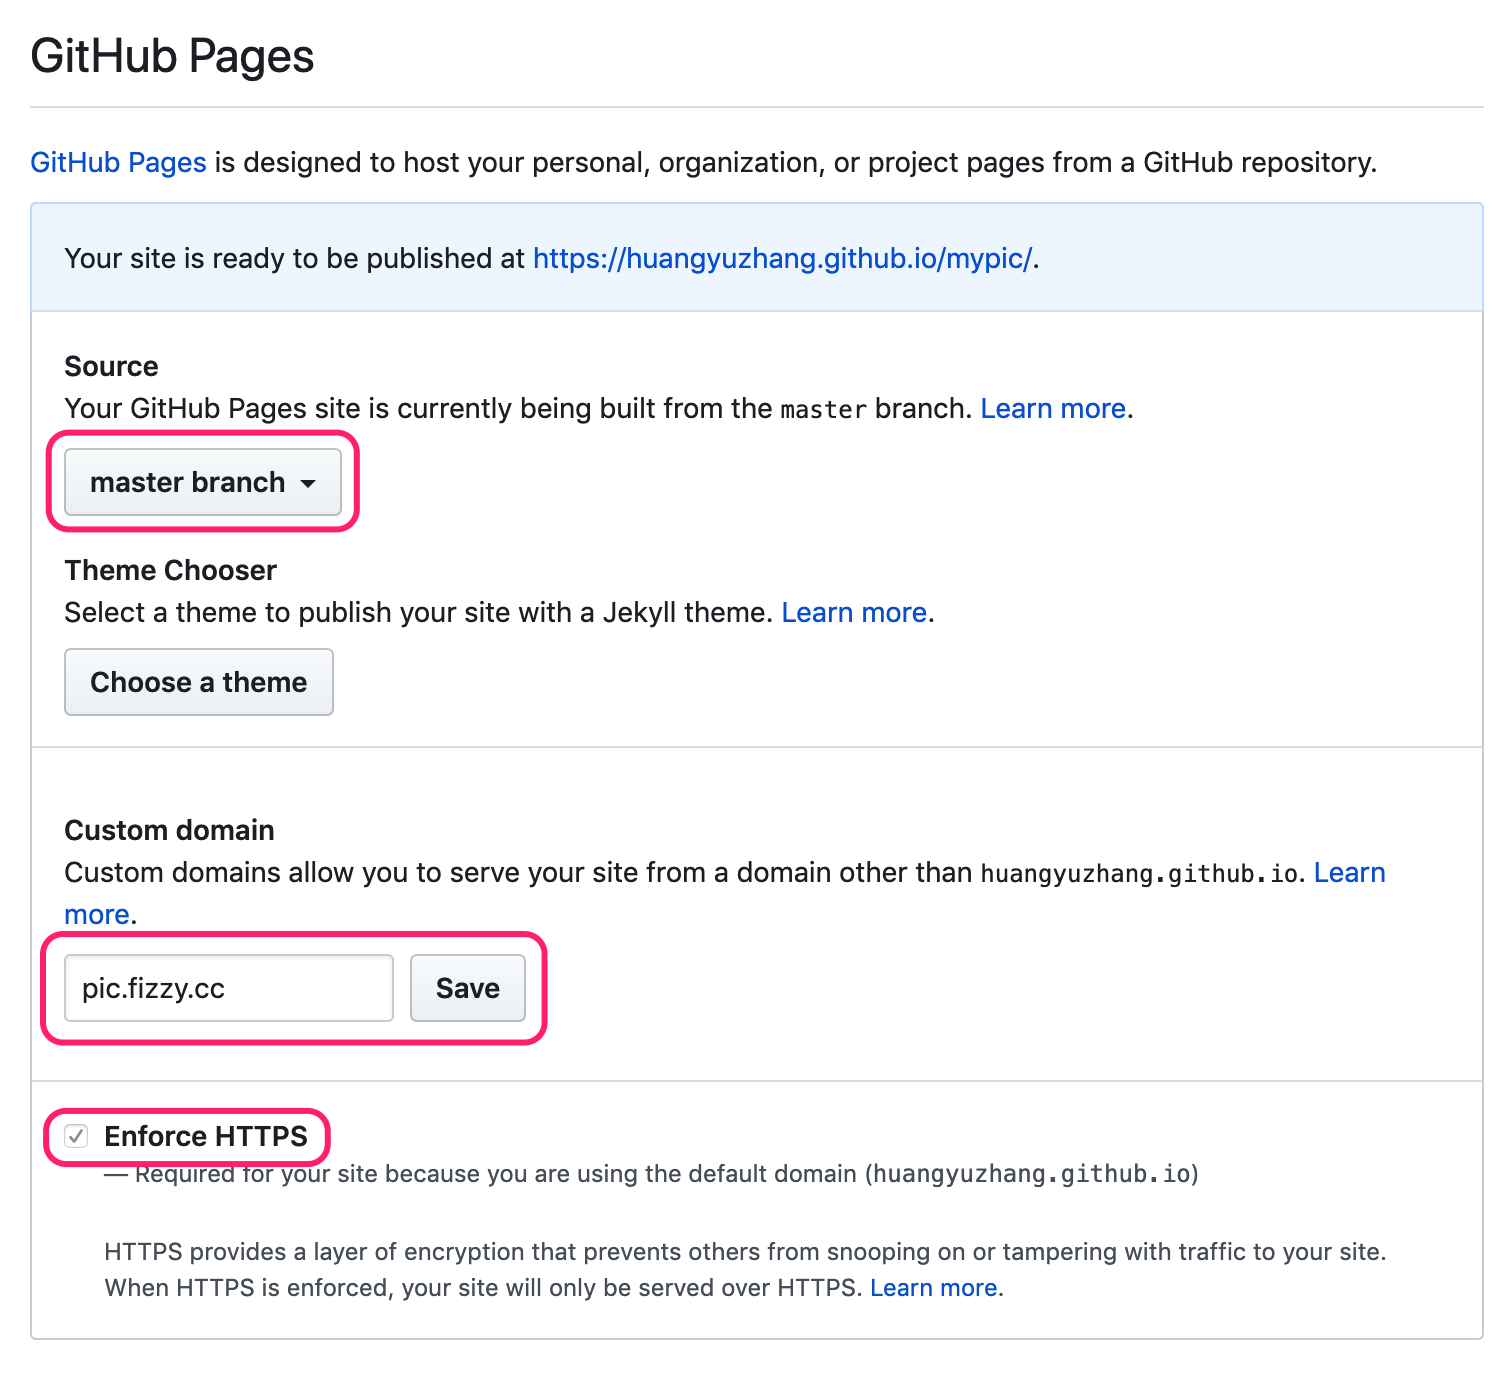Image resolution: width=1510 pixels, height=1376 pixels.
Task: Click the Enforce HTTPS label text
Action: (206, 1136)
